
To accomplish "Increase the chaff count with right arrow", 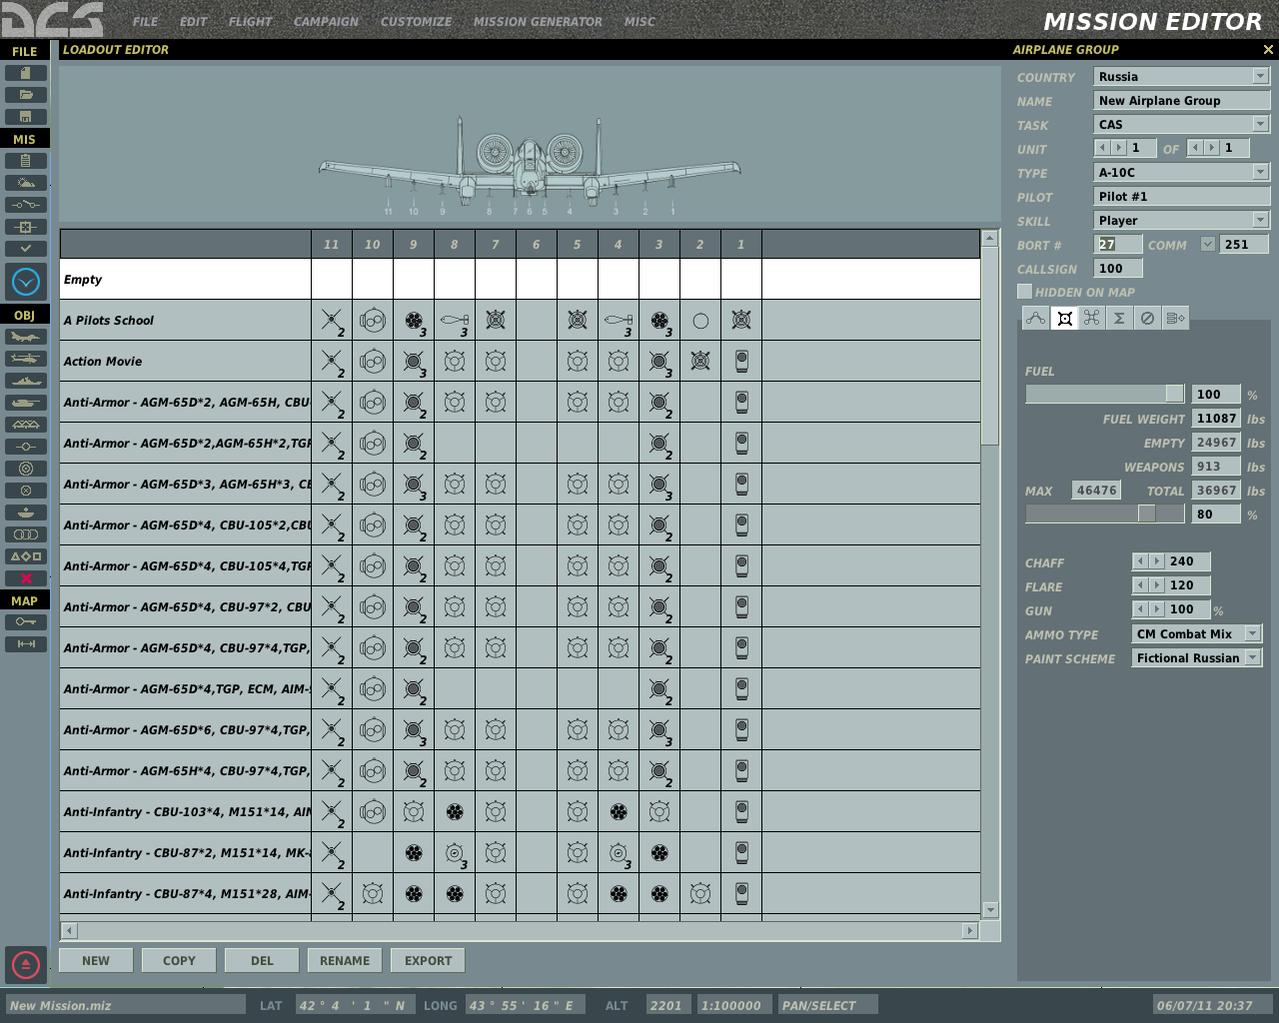I will click(x=1157, y=562).
